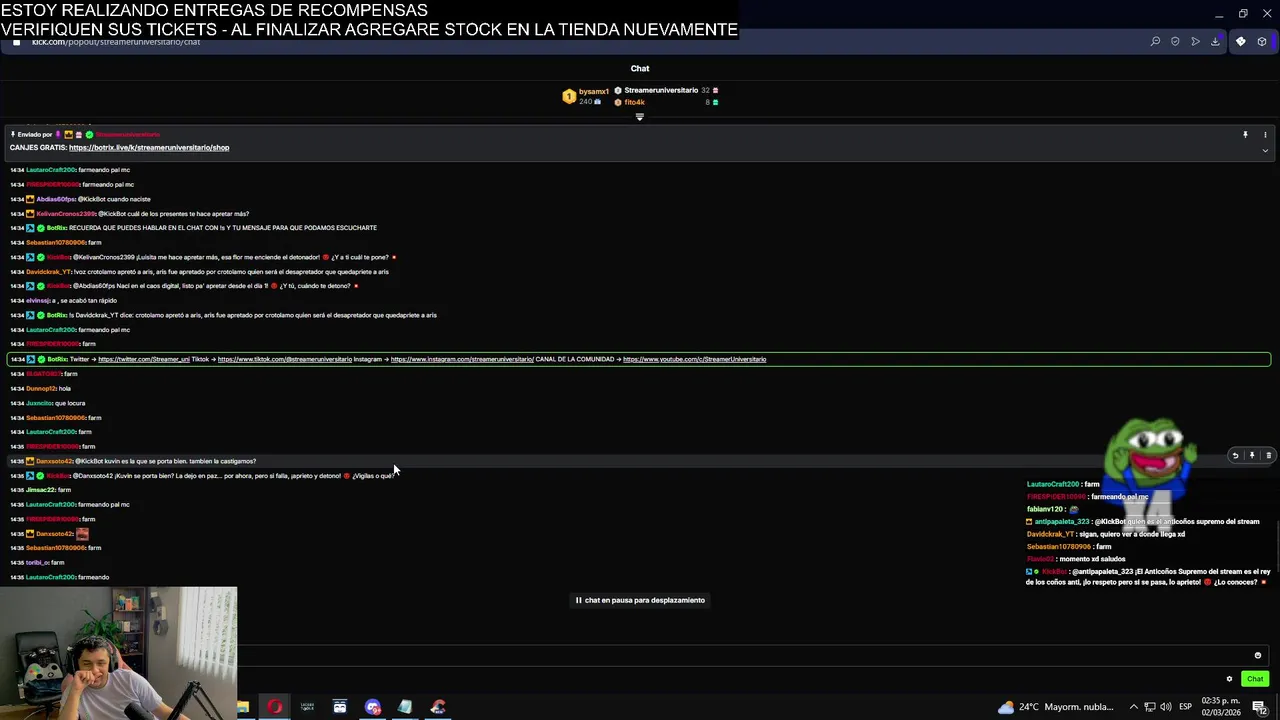The image size is (1280, 720).
Task: Expand the leaderboard chevron below top gifters
Action: pos(640,117)
